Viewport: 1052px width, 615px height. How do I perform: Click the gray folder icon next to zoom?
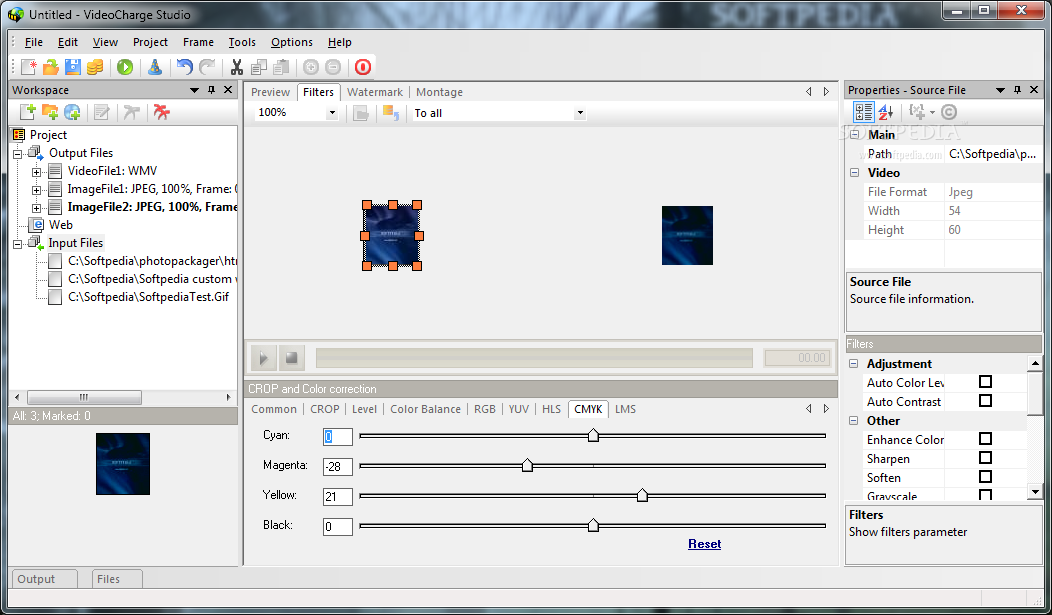(361, 113)
